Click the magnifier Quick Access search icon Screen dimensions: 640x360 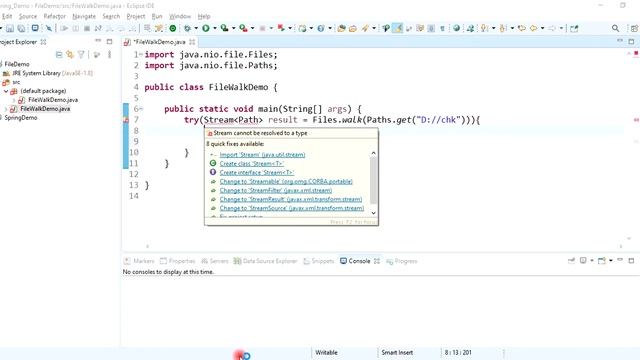coord(616,28)
